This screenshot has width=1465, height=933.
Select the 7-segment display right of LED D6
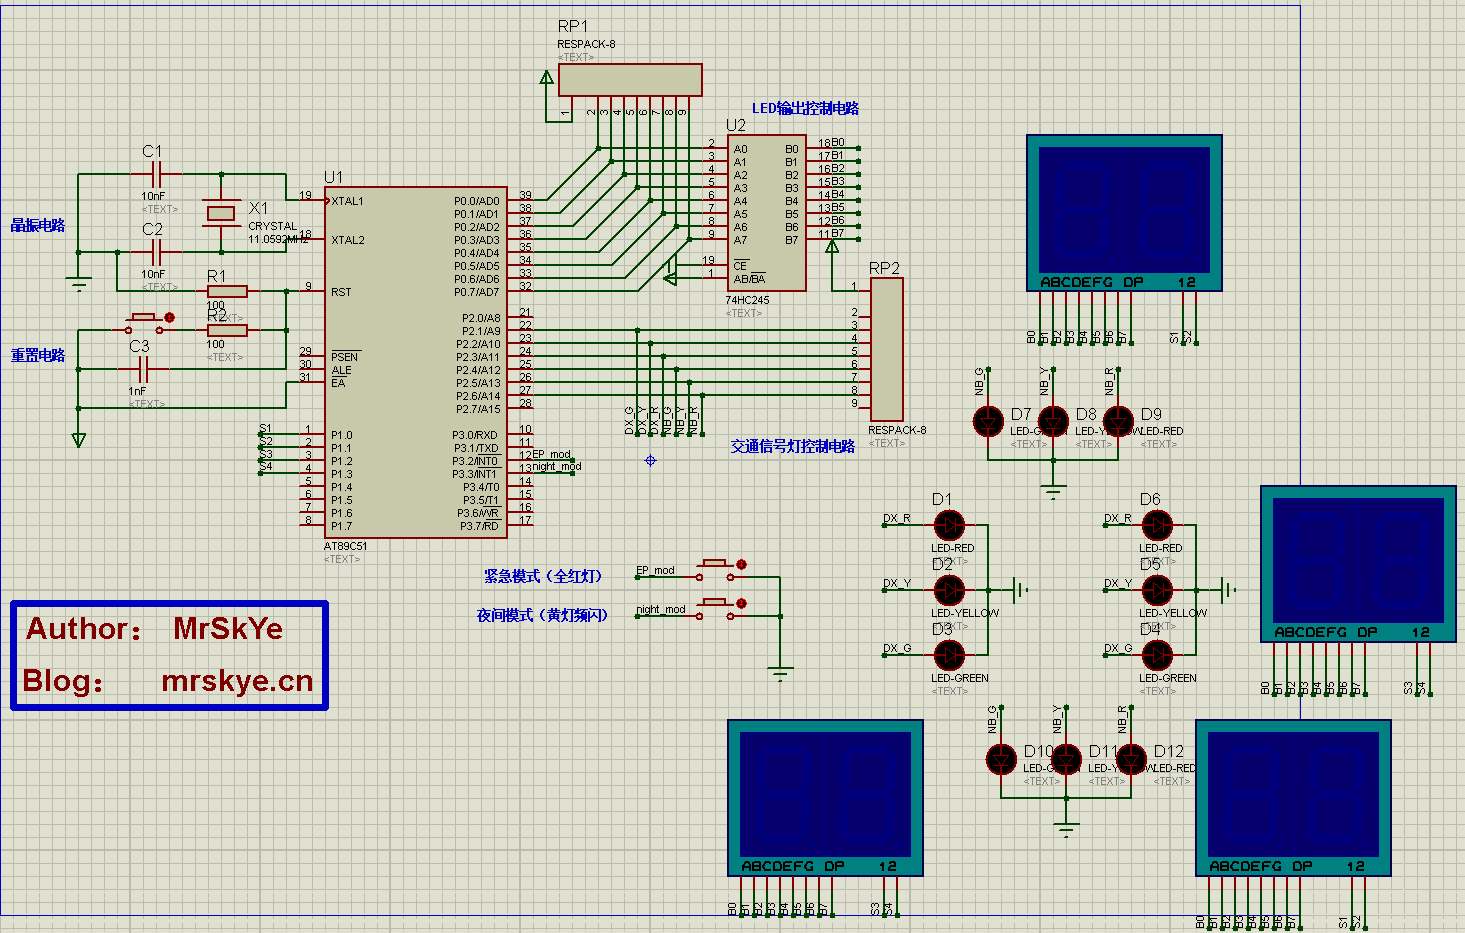pos(1358,564)
